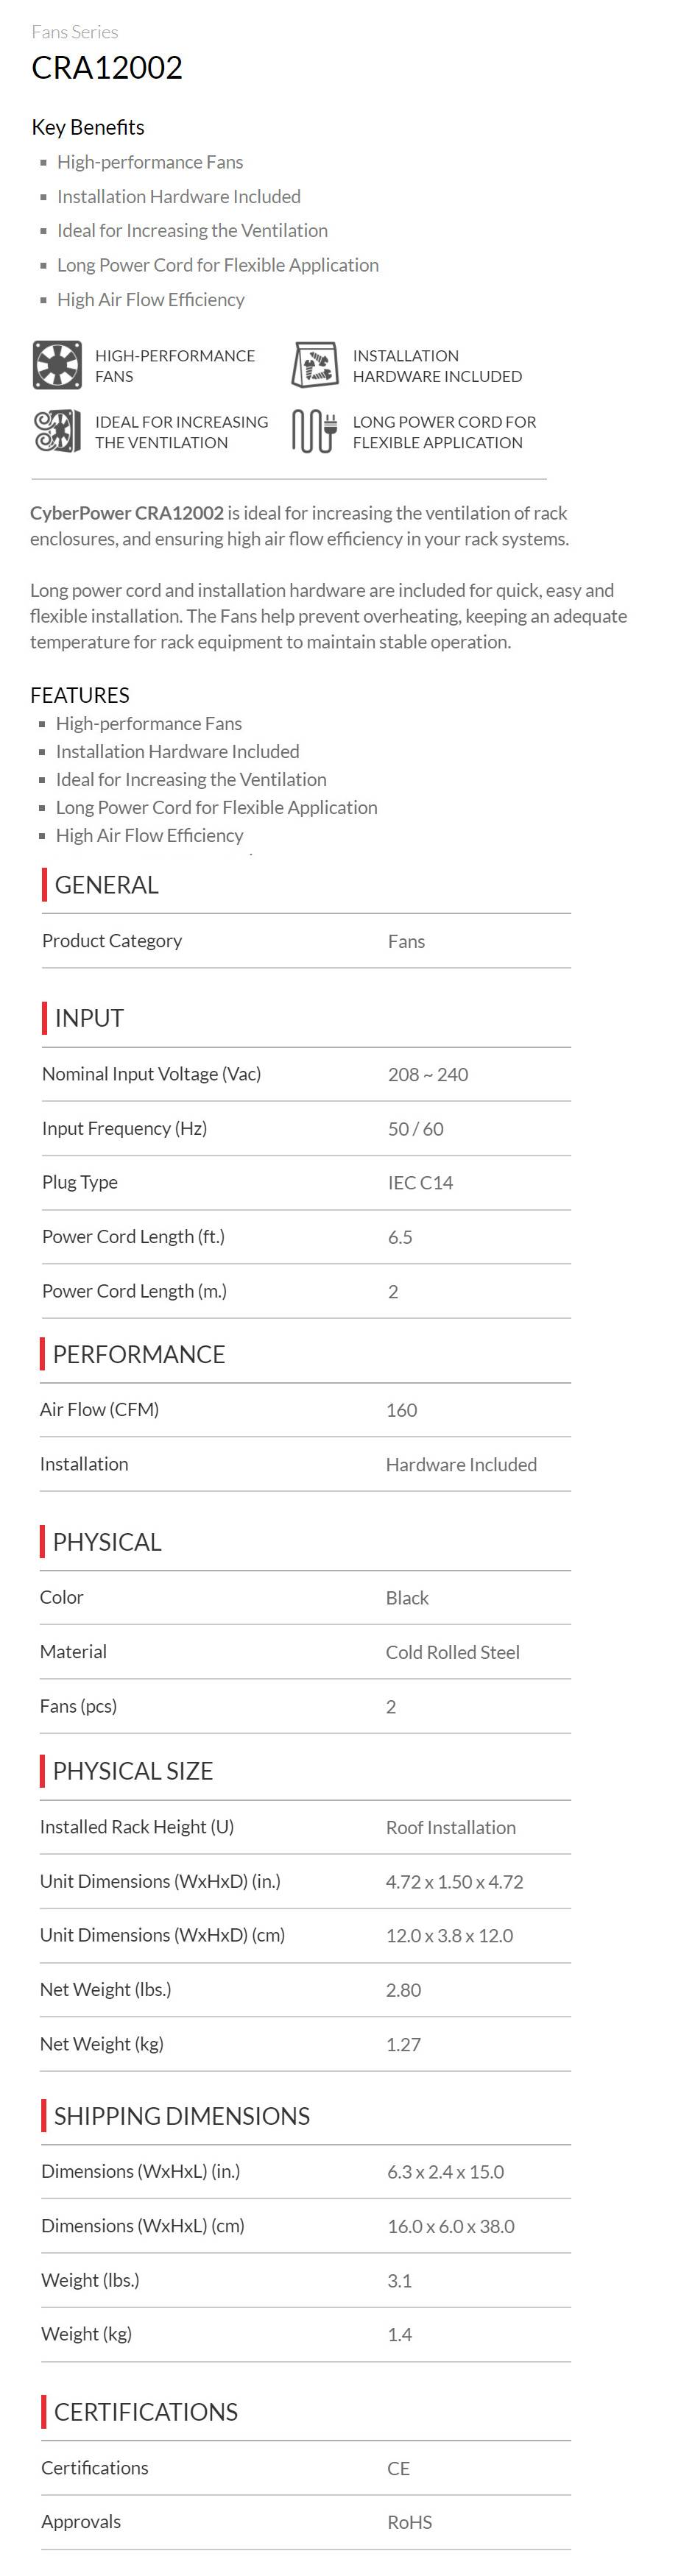Image resolution: width=681 pixels, height=2576 pixels.
Task: Click the RoHS approvals value
Action: (409, 2522)
